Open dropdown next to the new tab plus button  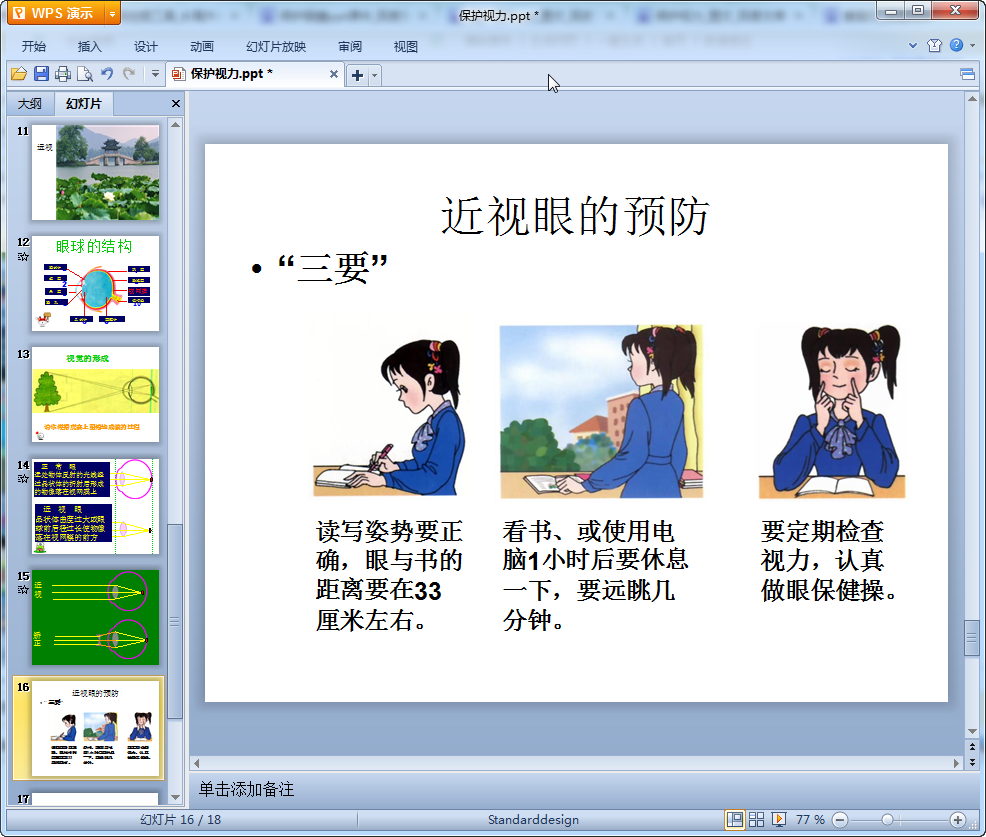tap(374, 75)
